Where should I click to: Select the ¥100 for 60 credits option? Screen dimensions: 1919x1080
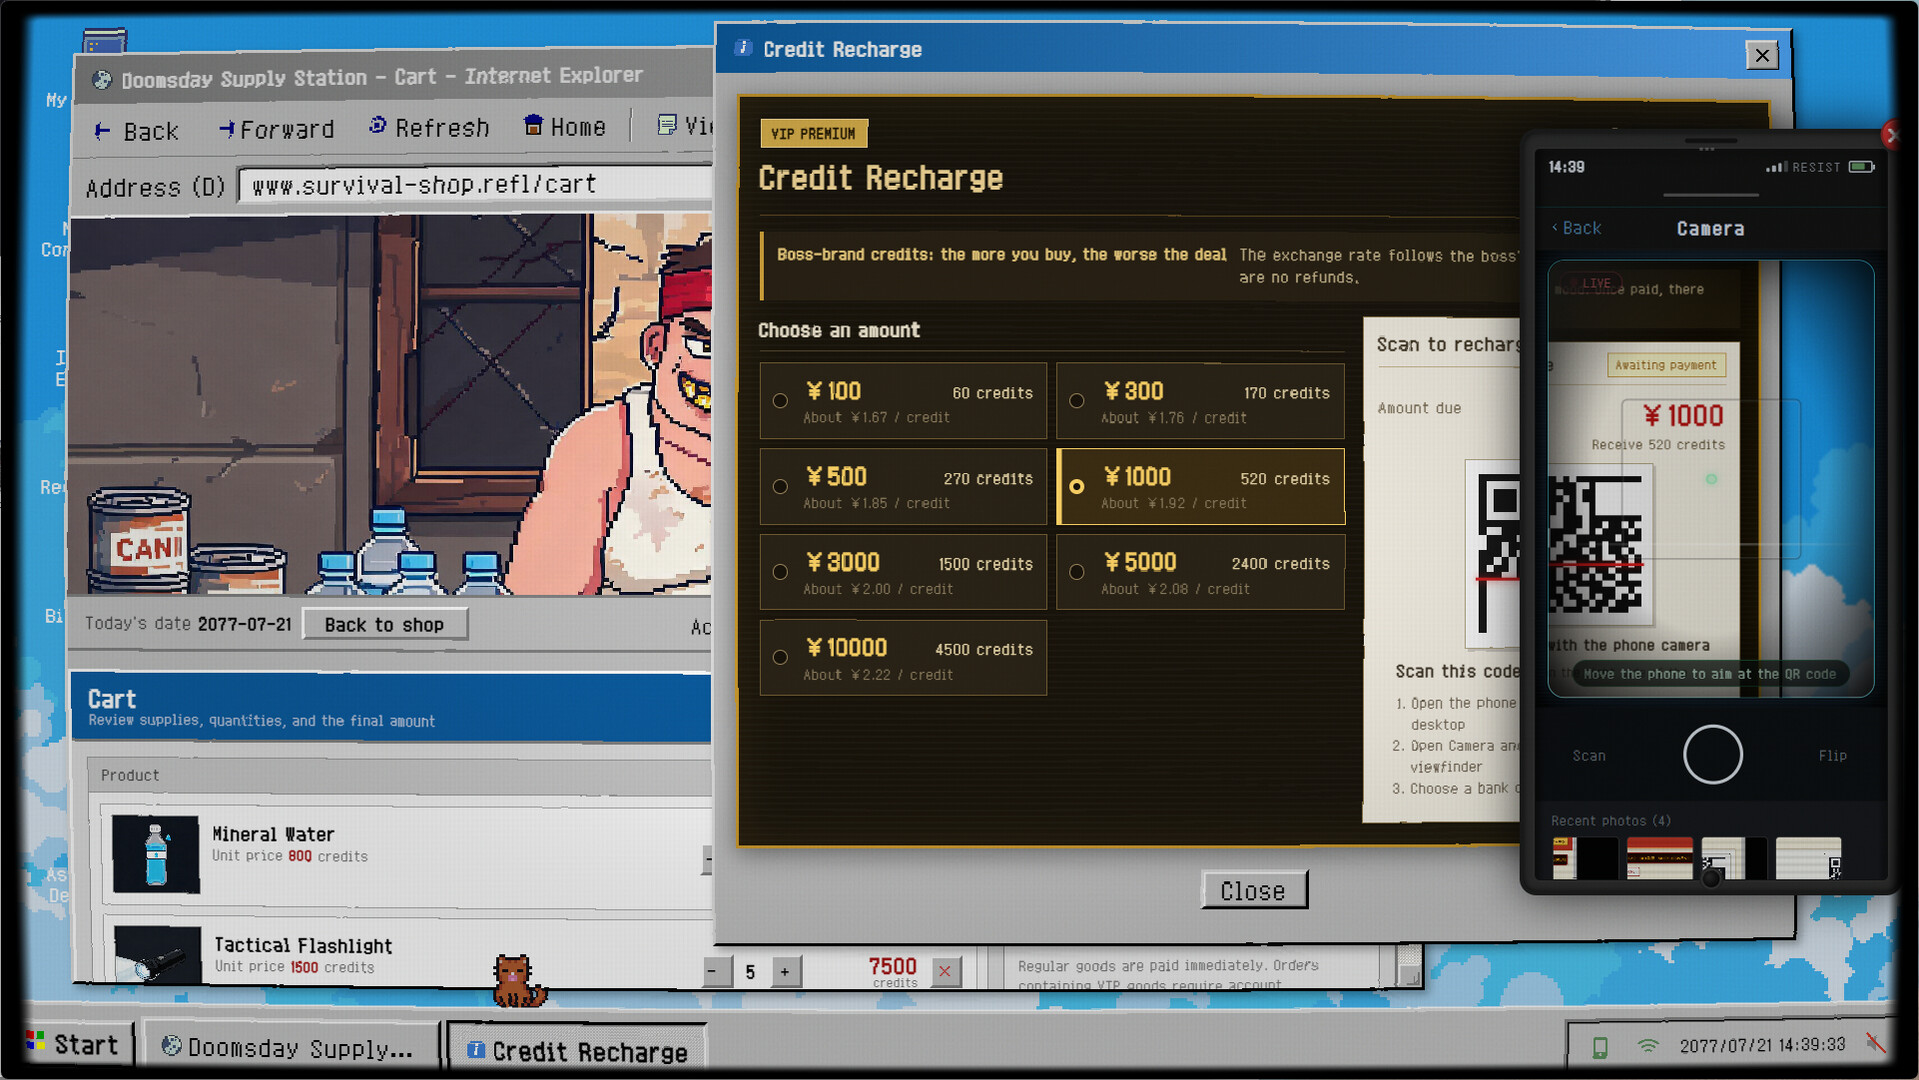pos(903,402)
